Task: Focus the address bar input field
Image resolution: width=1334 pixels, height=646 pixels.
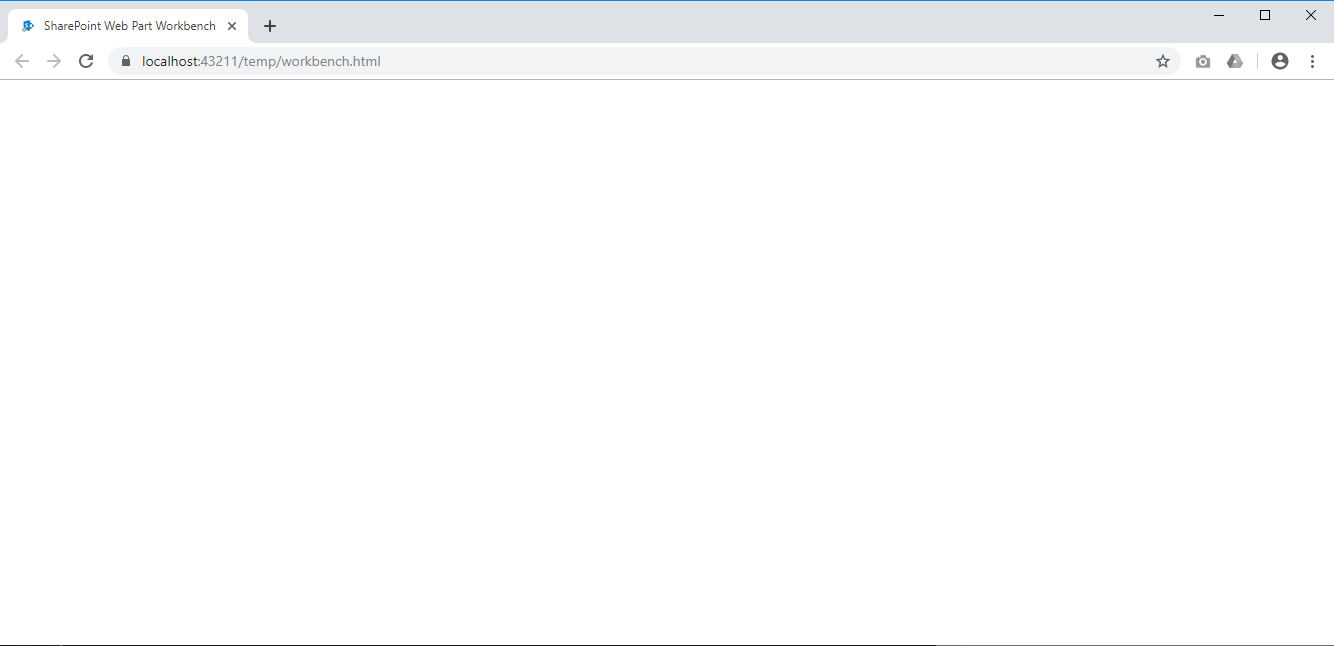Action: pyautogui.click(x=600, y=61)
